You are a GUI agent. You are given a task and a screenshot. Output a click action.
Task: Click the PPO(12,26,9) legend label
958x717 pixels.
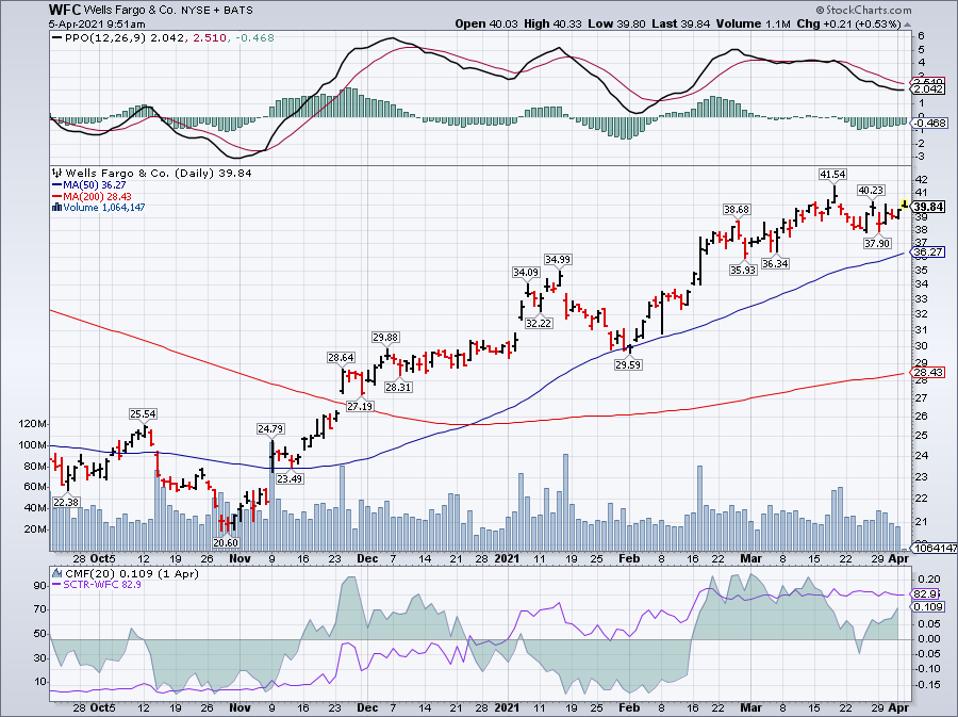coord(106,38)
